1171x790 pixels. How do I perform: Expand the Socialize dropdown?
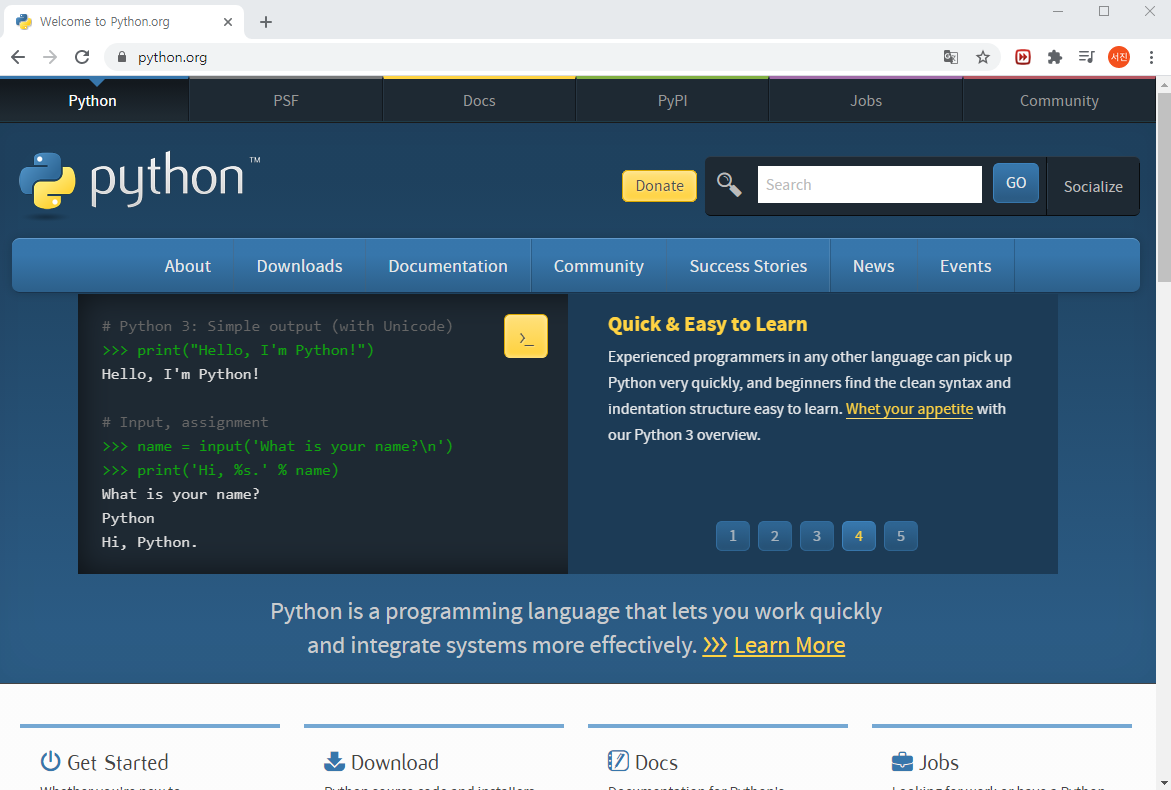tap(1093, 187)
